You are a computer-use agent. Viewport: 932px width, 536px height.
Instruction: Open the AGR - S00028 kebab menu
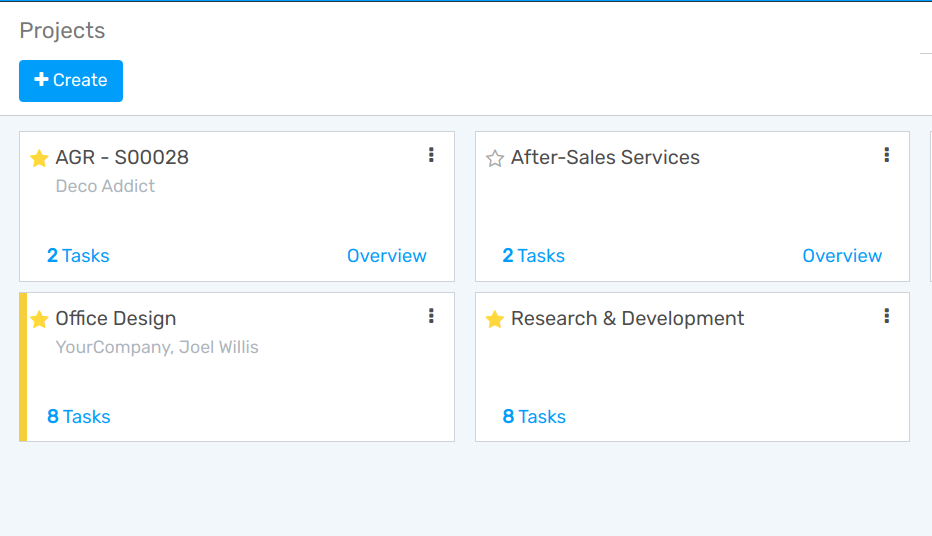click(431, 155)
